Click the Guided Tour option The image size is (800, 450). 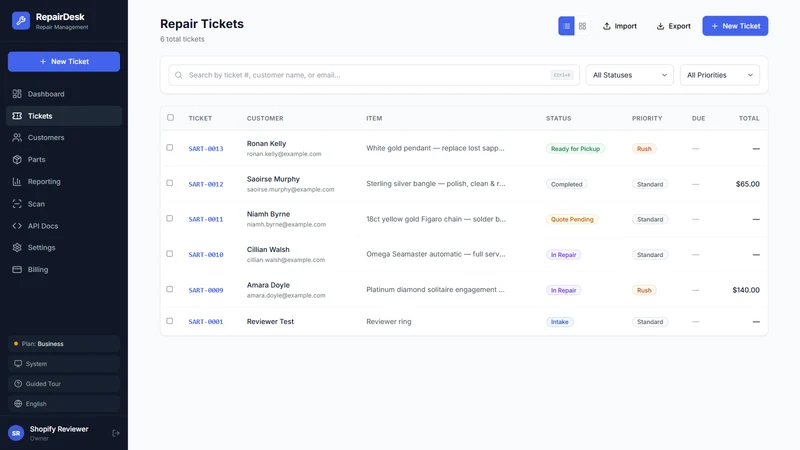(64, 384)
